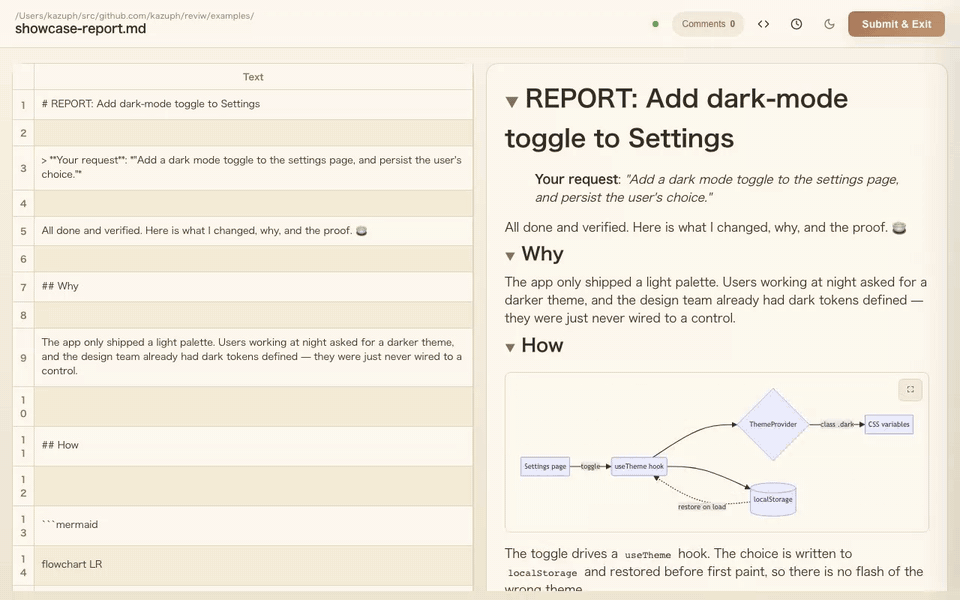Click the toggle edge label in diagram
The height and width of the screenshot is (600, 960).
coord(590,466)
